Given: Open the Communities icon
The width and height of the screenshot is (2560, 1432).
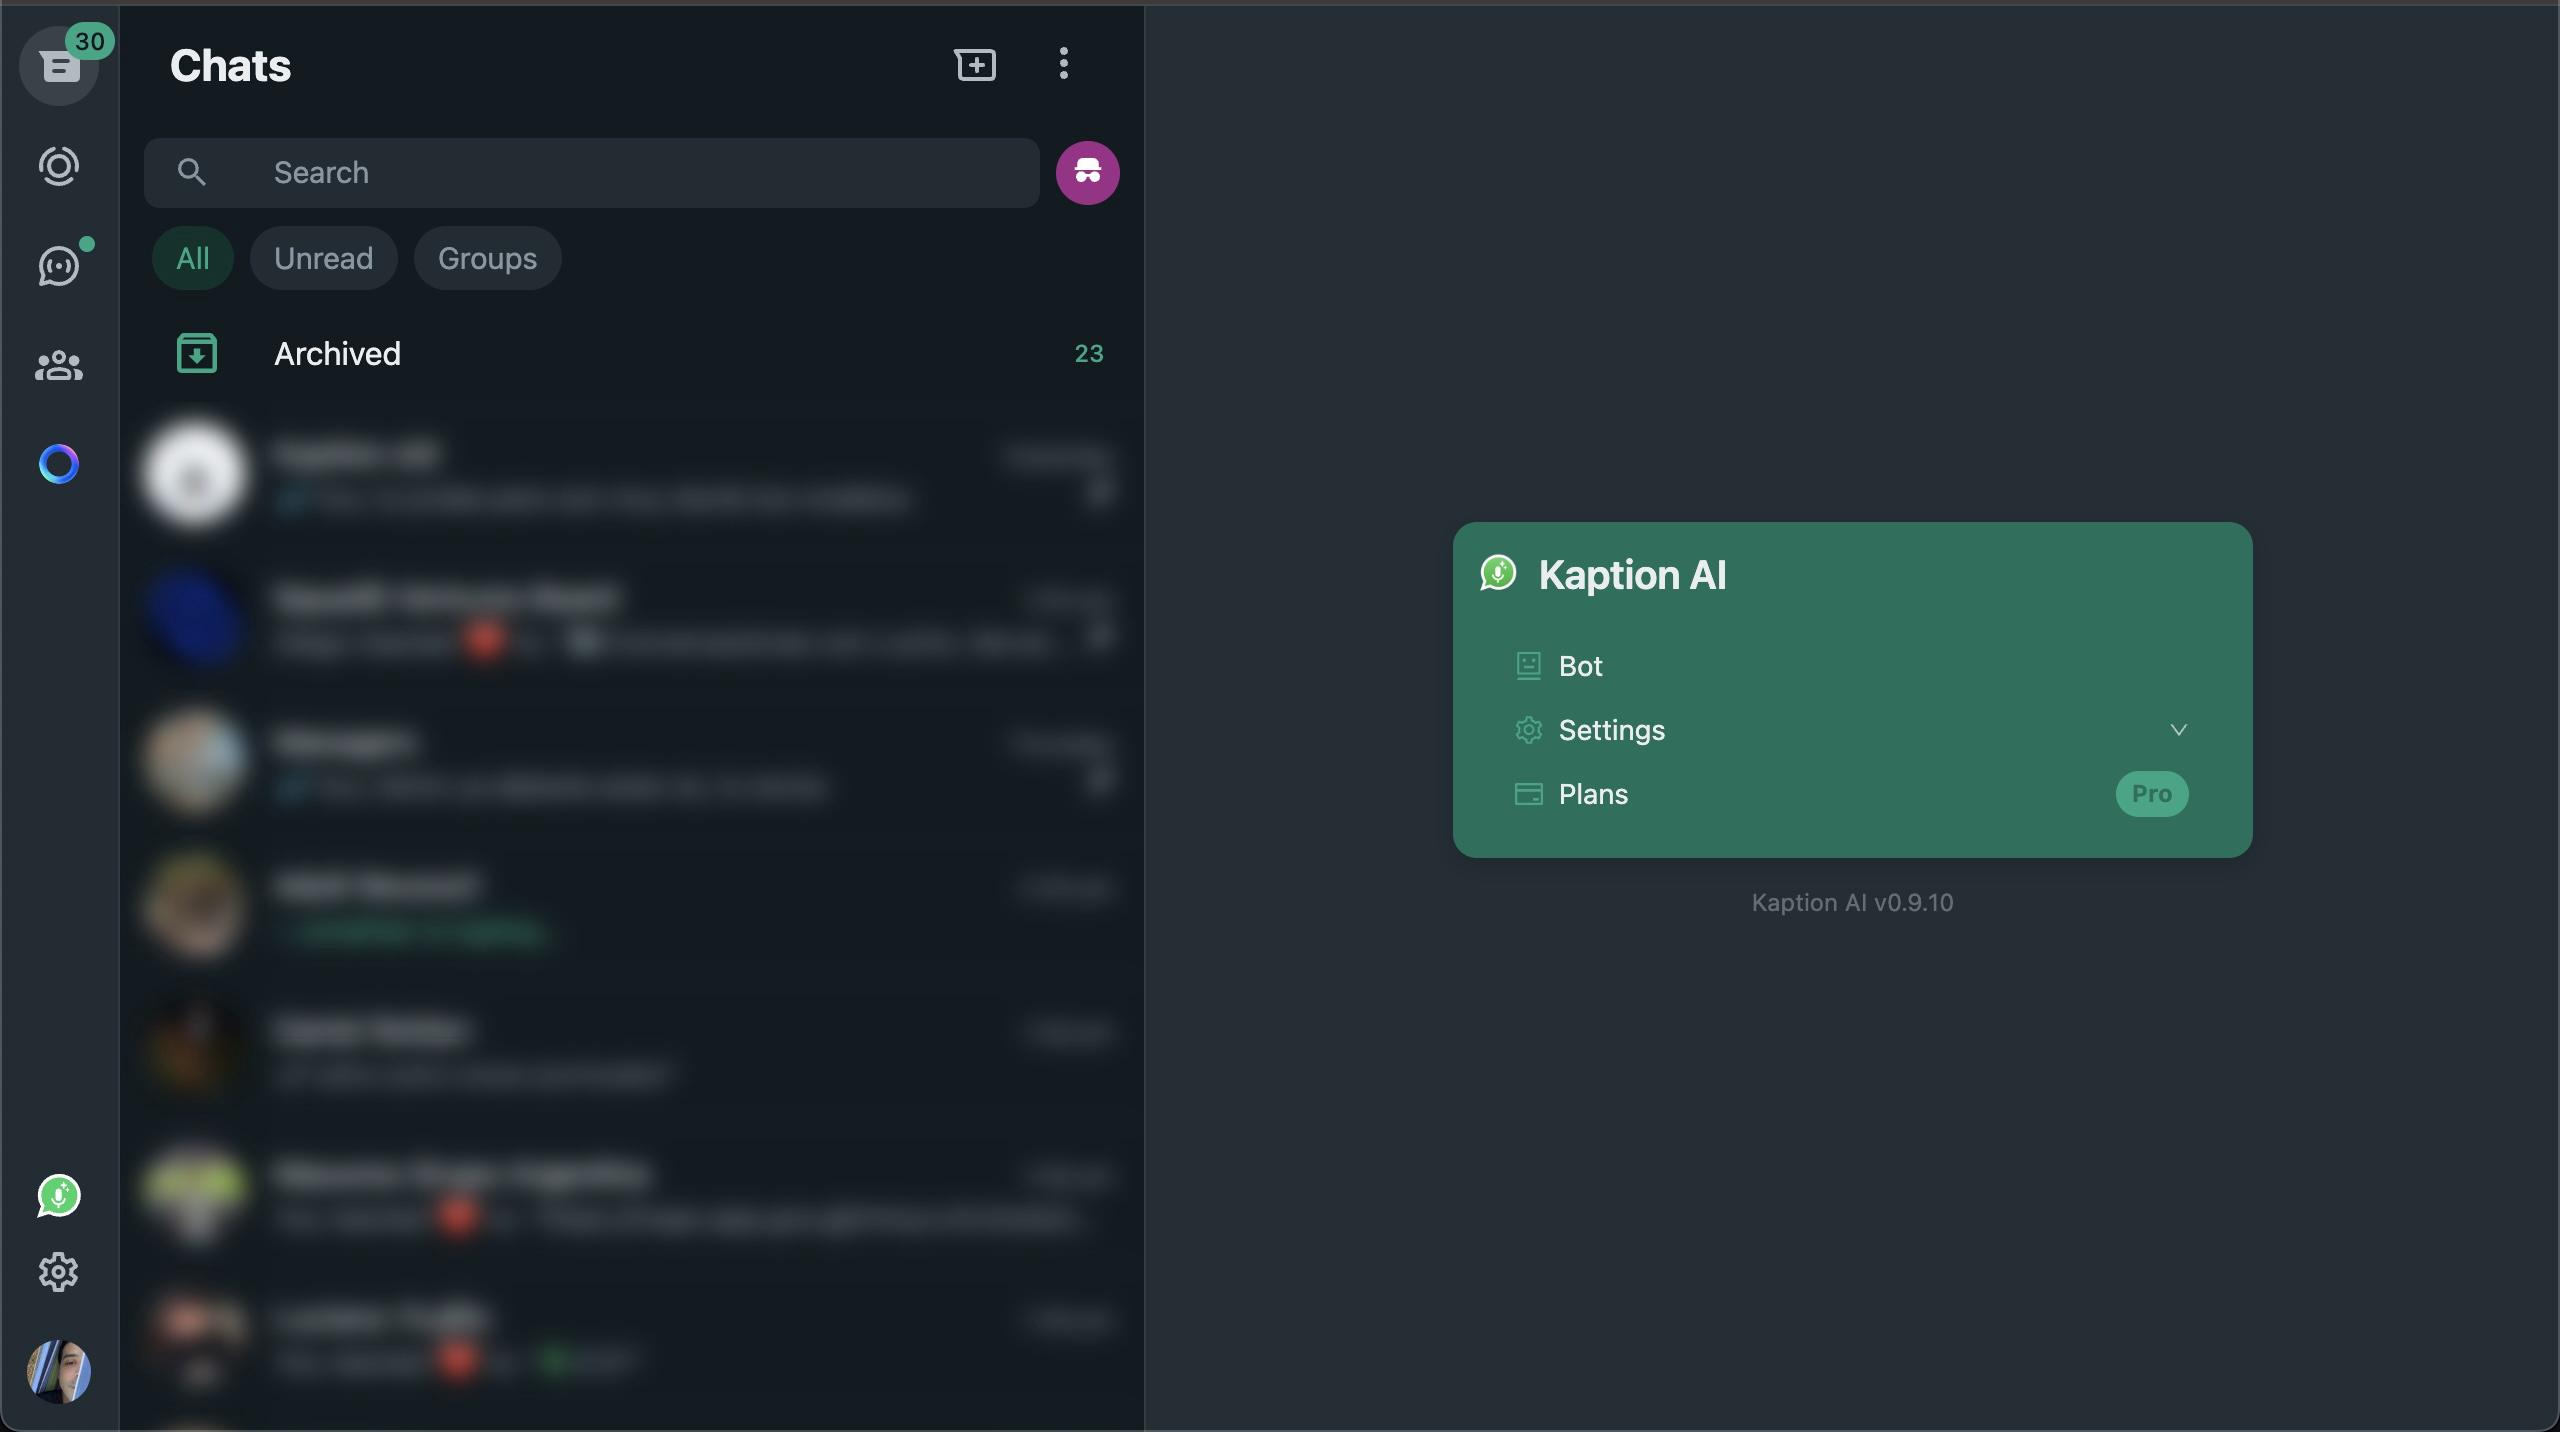Looking at the screenshot, I should coord(59,366).
